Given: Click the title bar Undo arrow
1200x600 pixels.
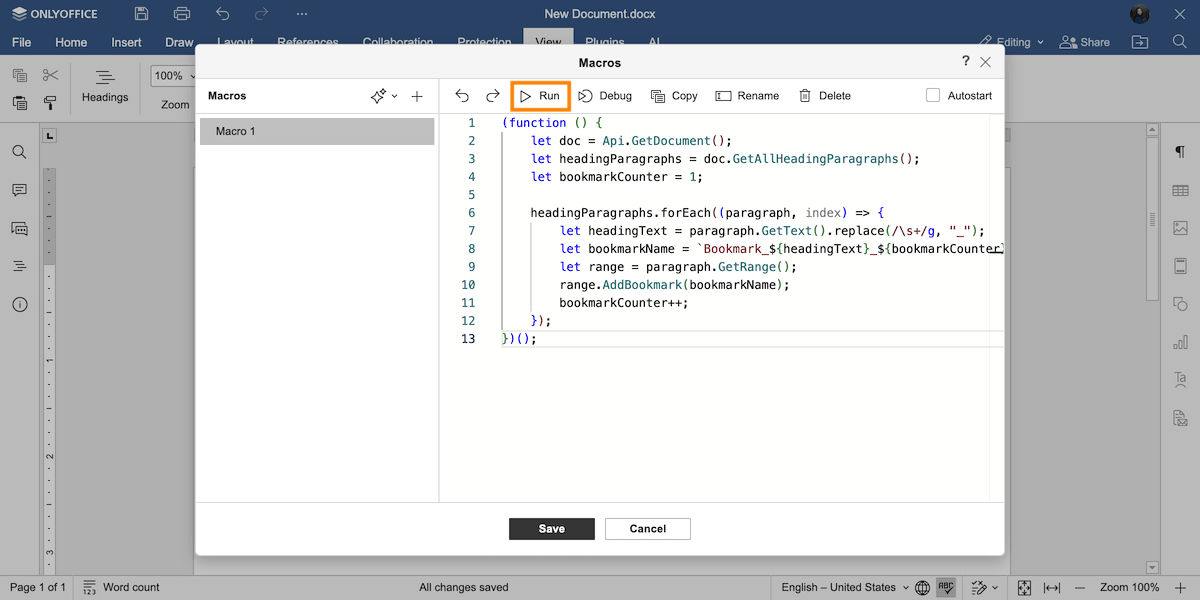Looking at the screenshot, I should 222,14.
